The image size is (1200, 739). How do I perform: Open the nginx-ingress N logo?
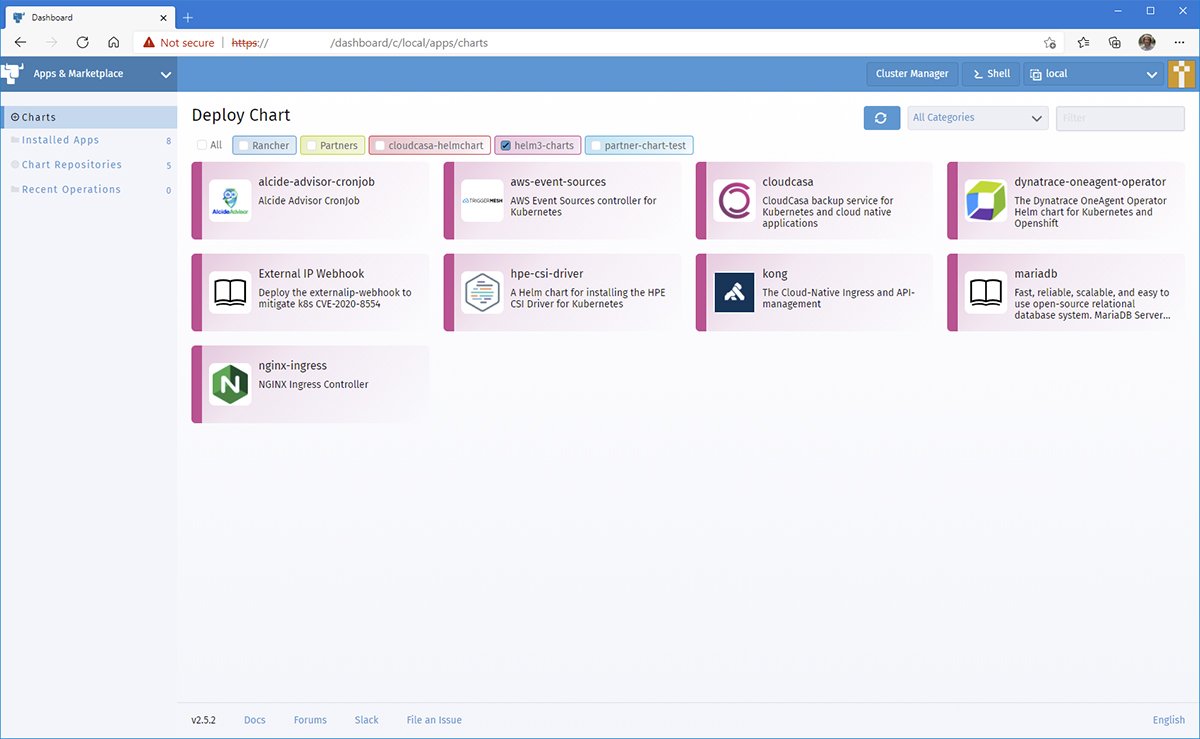coord(231,384)
